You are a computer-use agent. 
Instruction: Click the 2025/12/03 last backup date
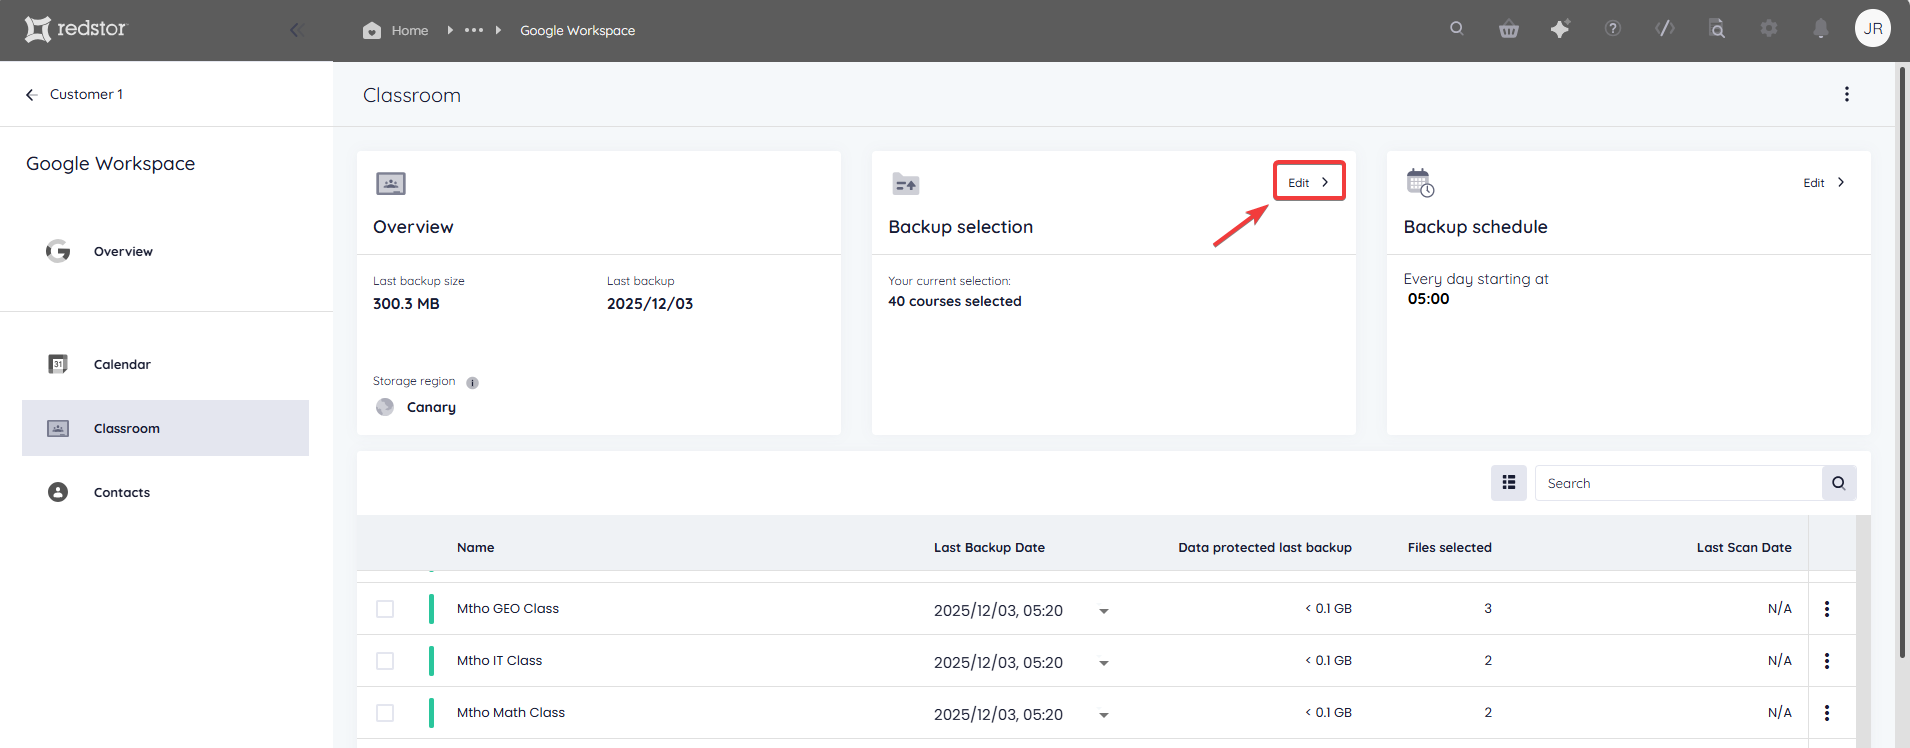point(650,303)
